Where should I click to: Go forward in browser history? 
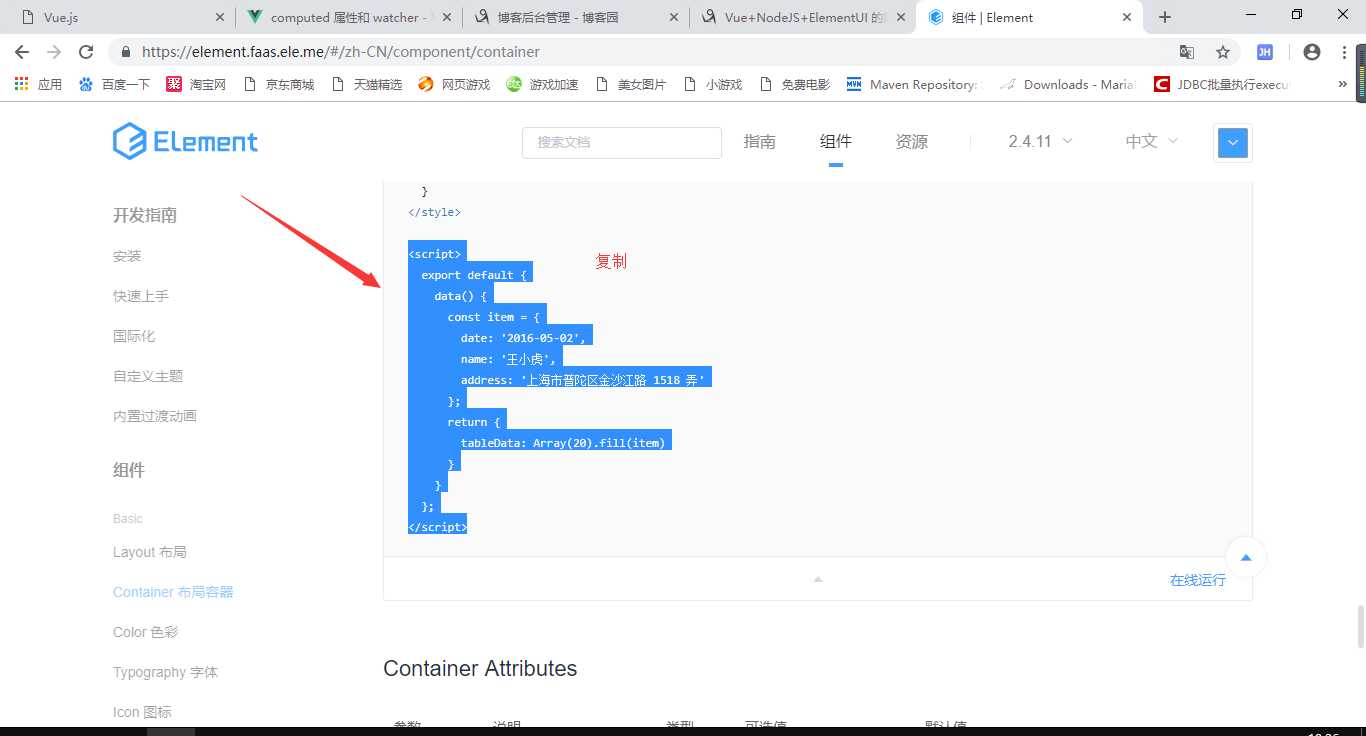(x=54, y=52)
